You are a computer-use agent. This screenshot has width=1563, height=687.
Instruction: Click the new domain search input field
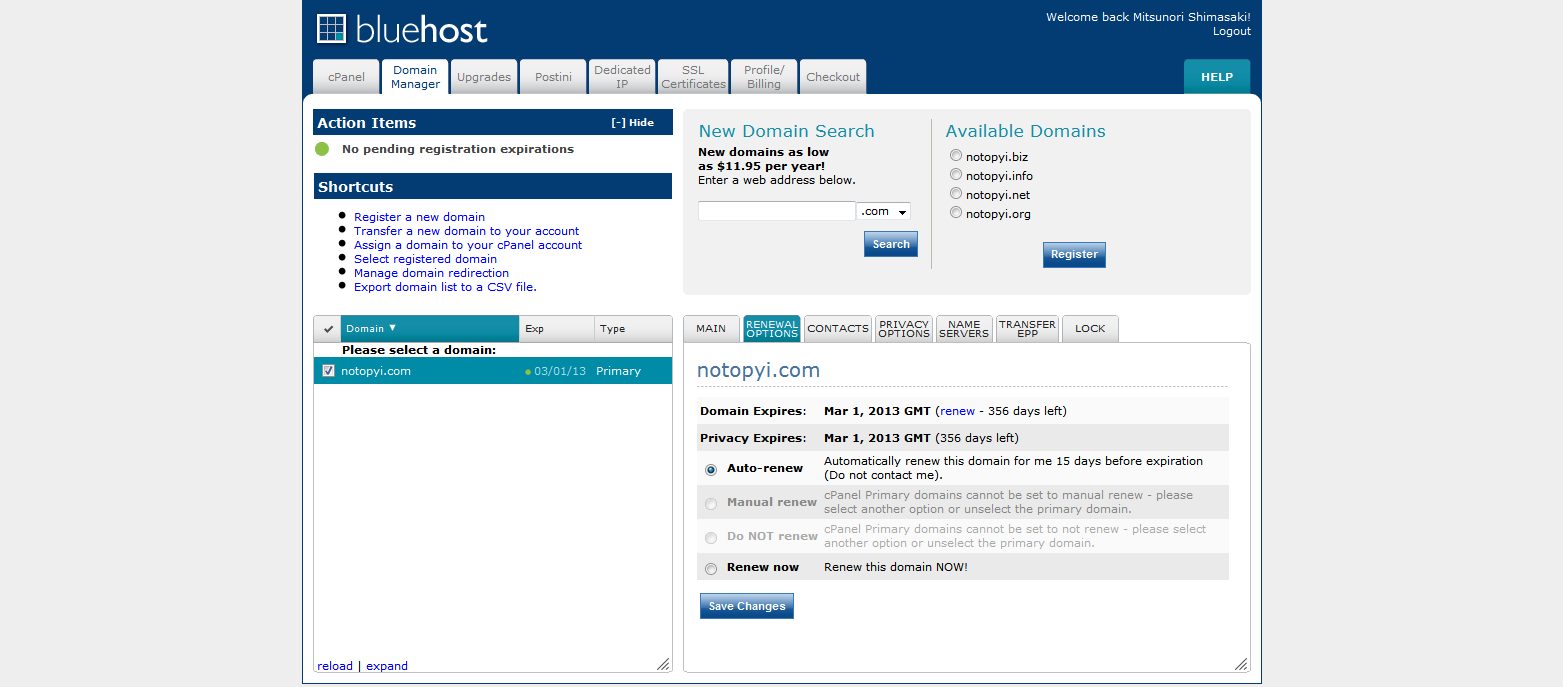[x=777, y=211]
